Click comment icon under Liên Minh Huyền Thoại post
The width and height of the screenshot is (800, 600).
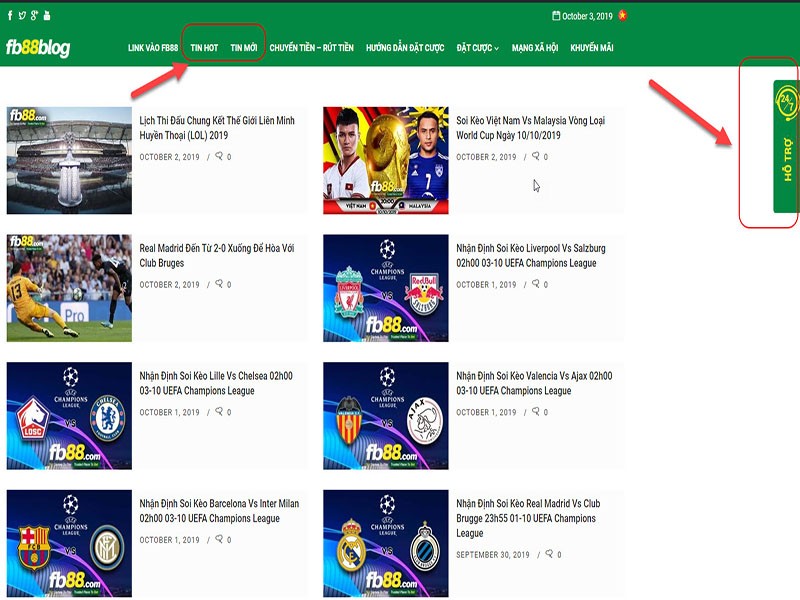(219, 156)
